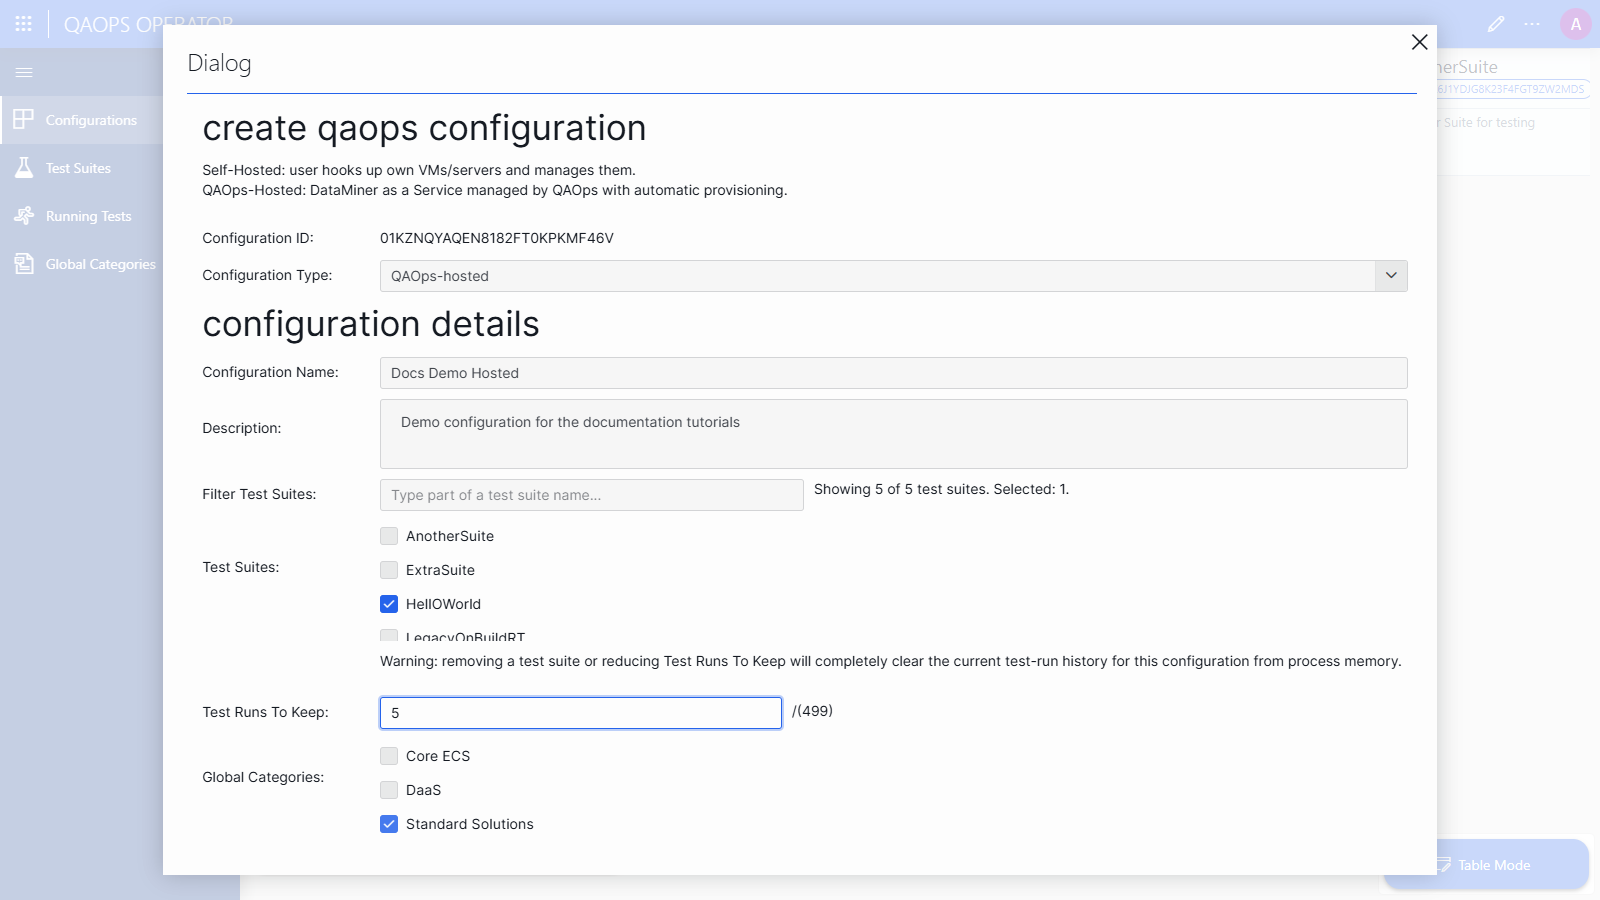Click the Running Tests icon
The image size is (1600, 900).
(x=24, y=216)
